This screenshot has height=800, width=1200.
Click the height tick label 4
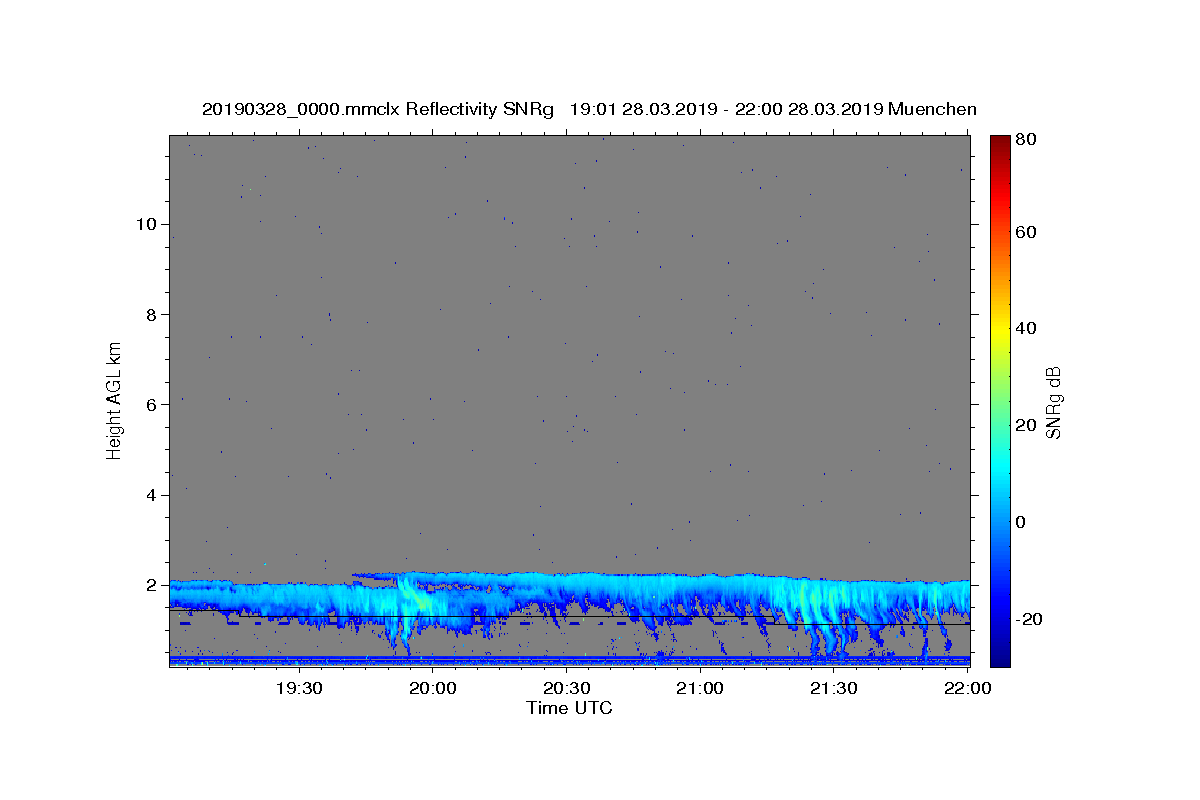point(151,494)
